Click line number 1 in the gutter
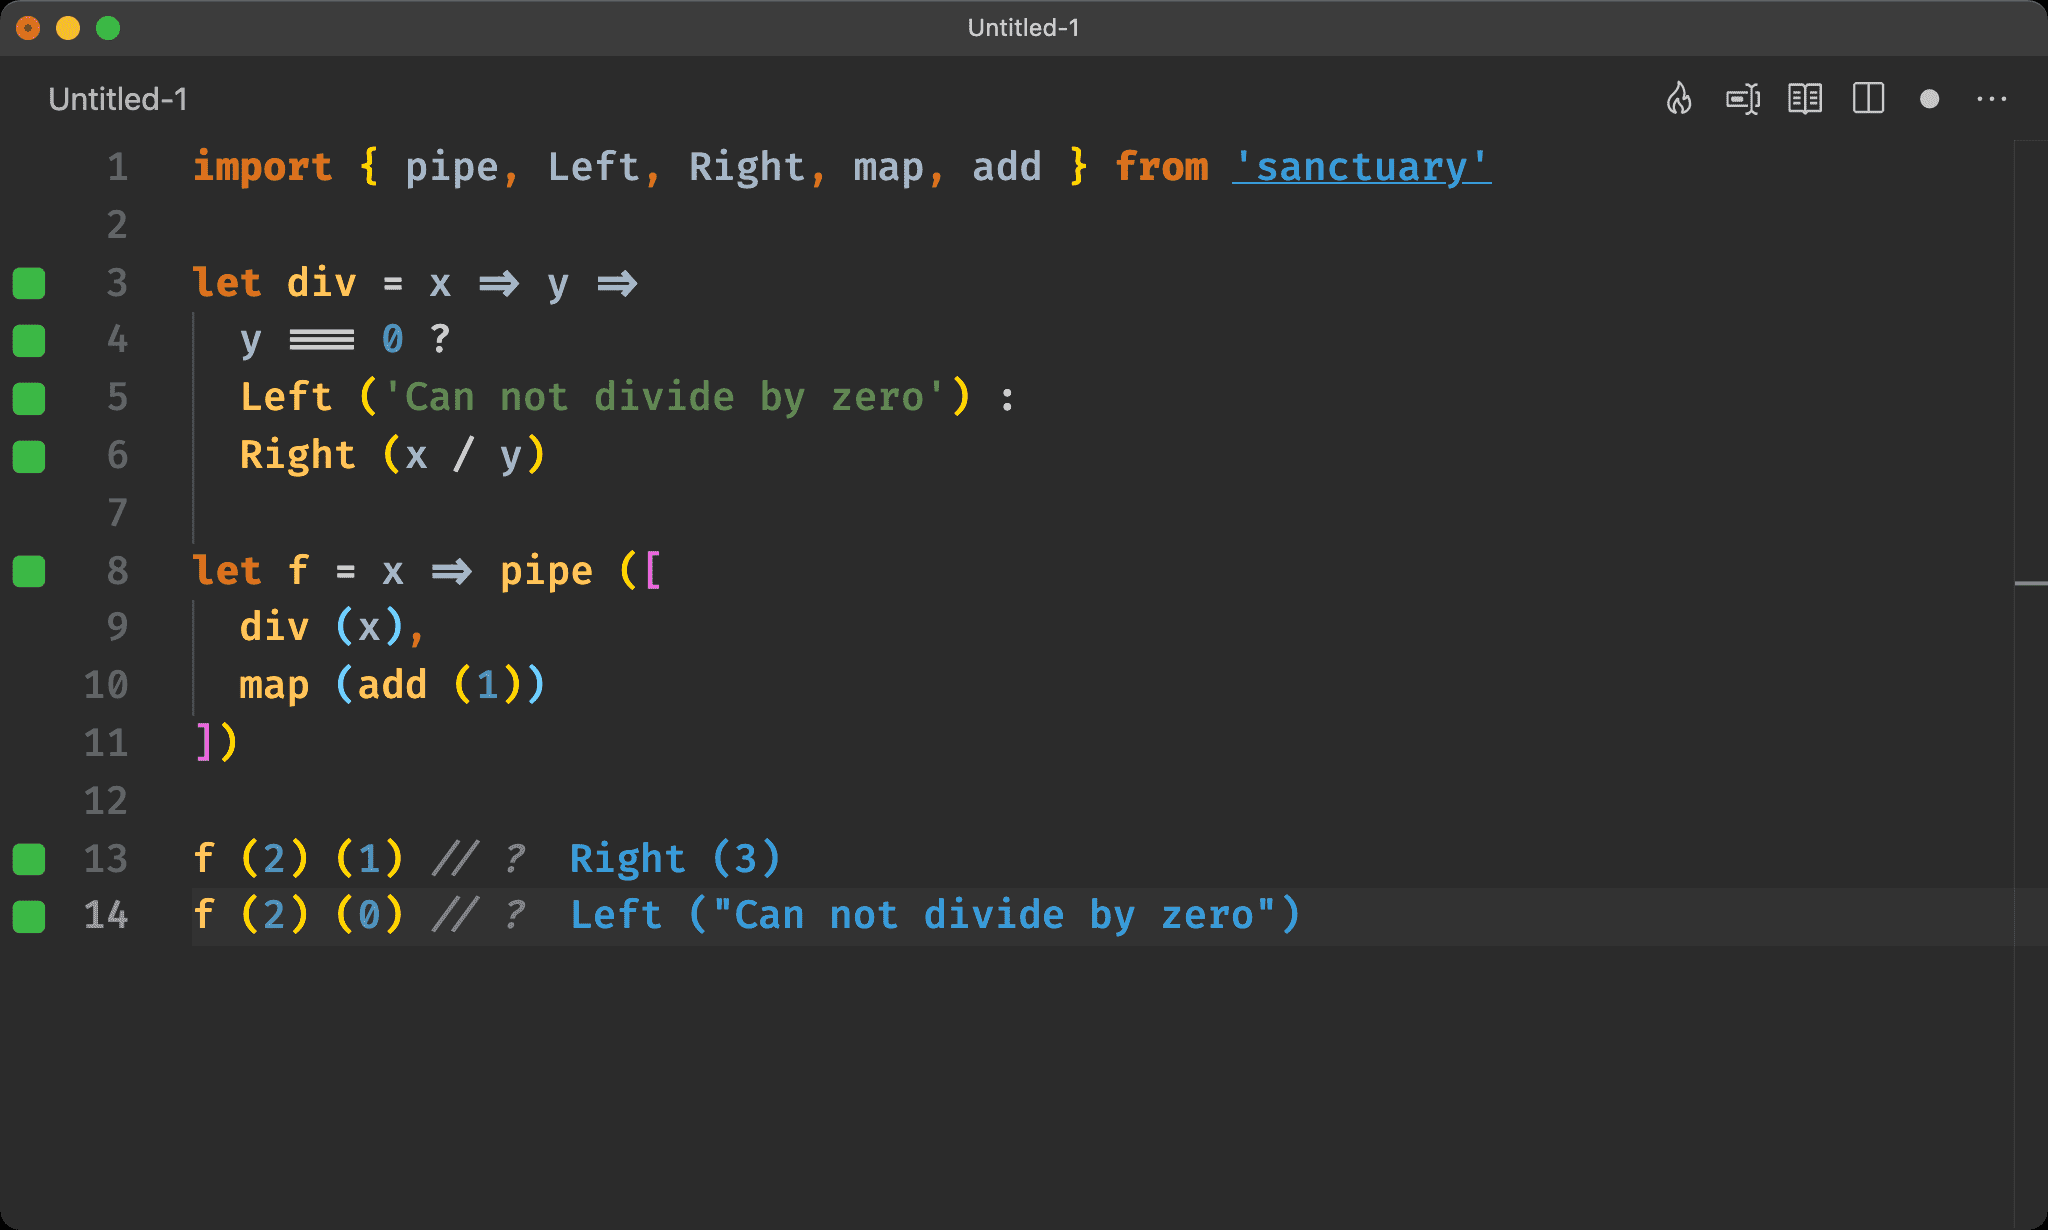Viewport: 2048px width, 1230px height. click(118, 167)
